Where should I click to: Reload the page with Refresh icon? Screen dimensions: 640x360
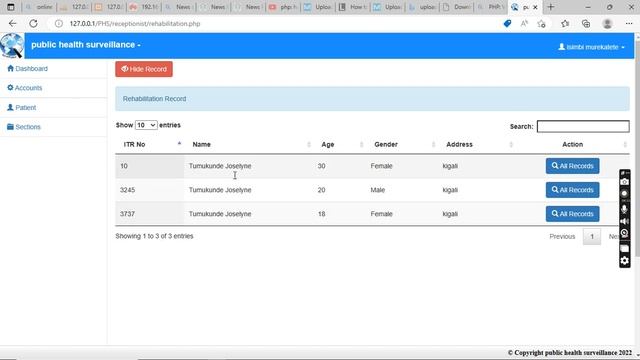tap(33, 24)
